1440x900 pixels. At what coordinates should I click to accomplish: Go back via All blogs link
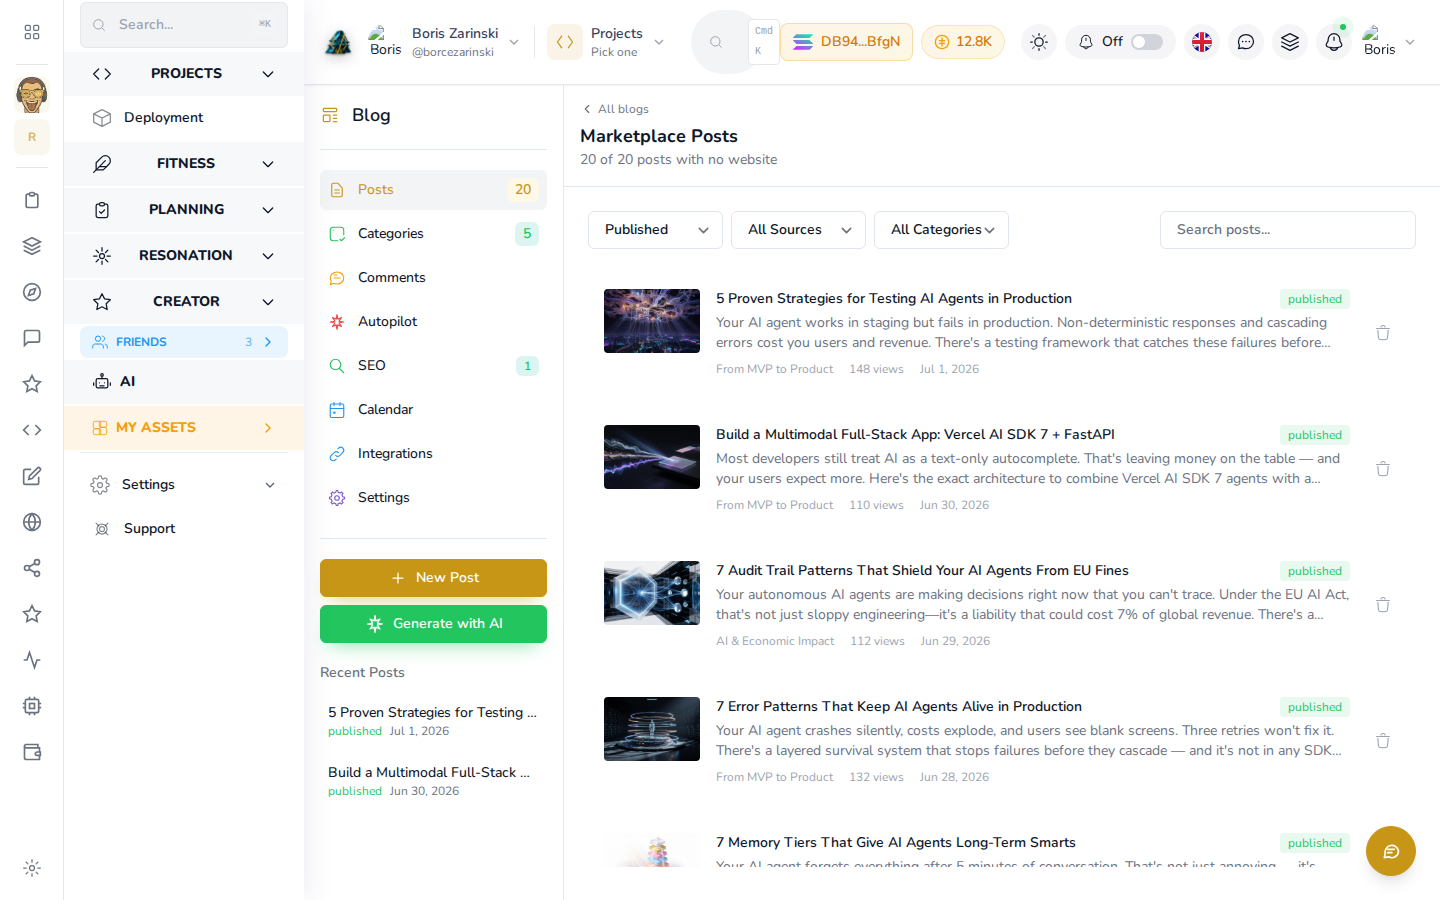tap(616, 109)
